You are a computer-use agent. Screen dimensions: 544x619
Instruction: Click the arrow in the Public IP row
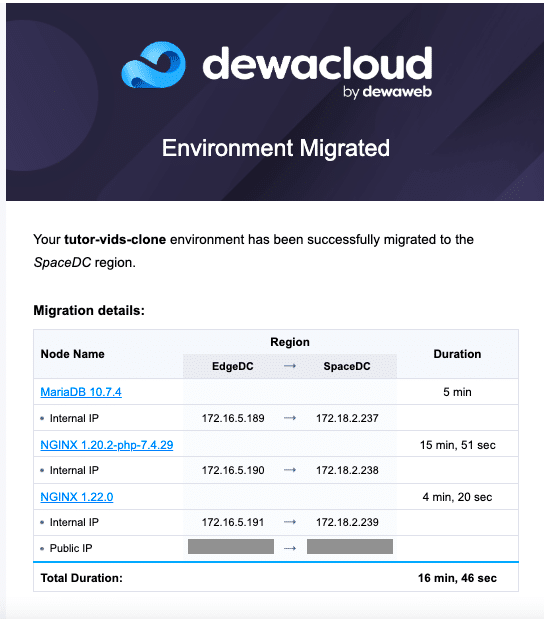(290, 548)
